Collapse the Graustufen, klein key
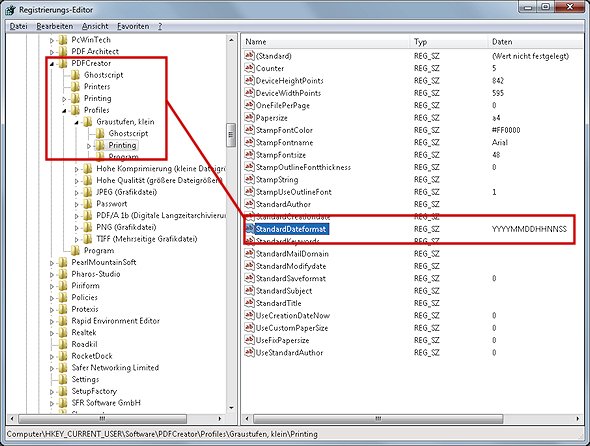This screenshot has height=446, width=590. pyautogui.click(x=77, y=122)
